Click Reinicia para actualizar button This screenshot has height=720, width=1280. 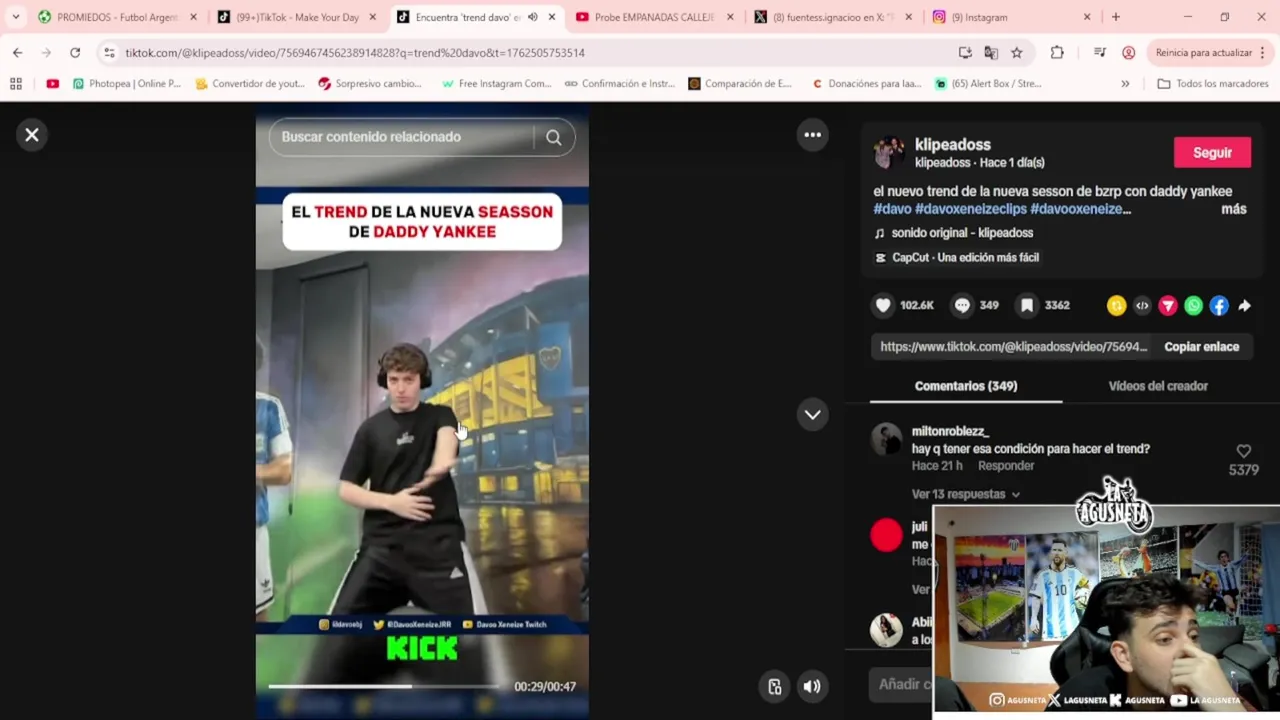[1203, 52]
